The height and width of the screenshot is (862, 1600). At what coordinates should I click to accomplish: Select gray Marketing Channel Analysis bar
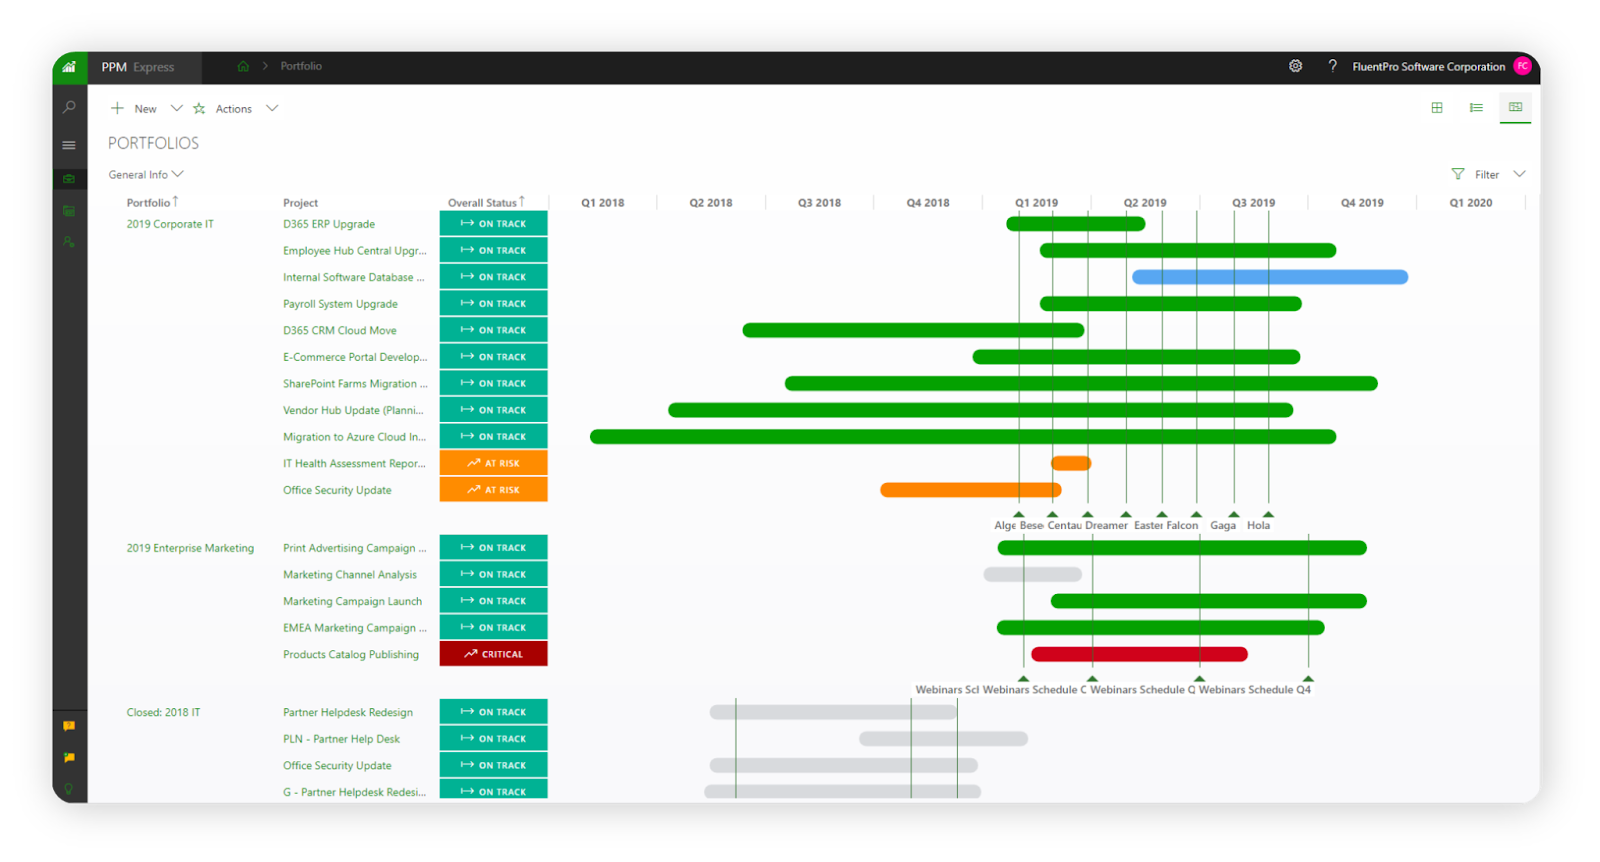coord(1033,575)
